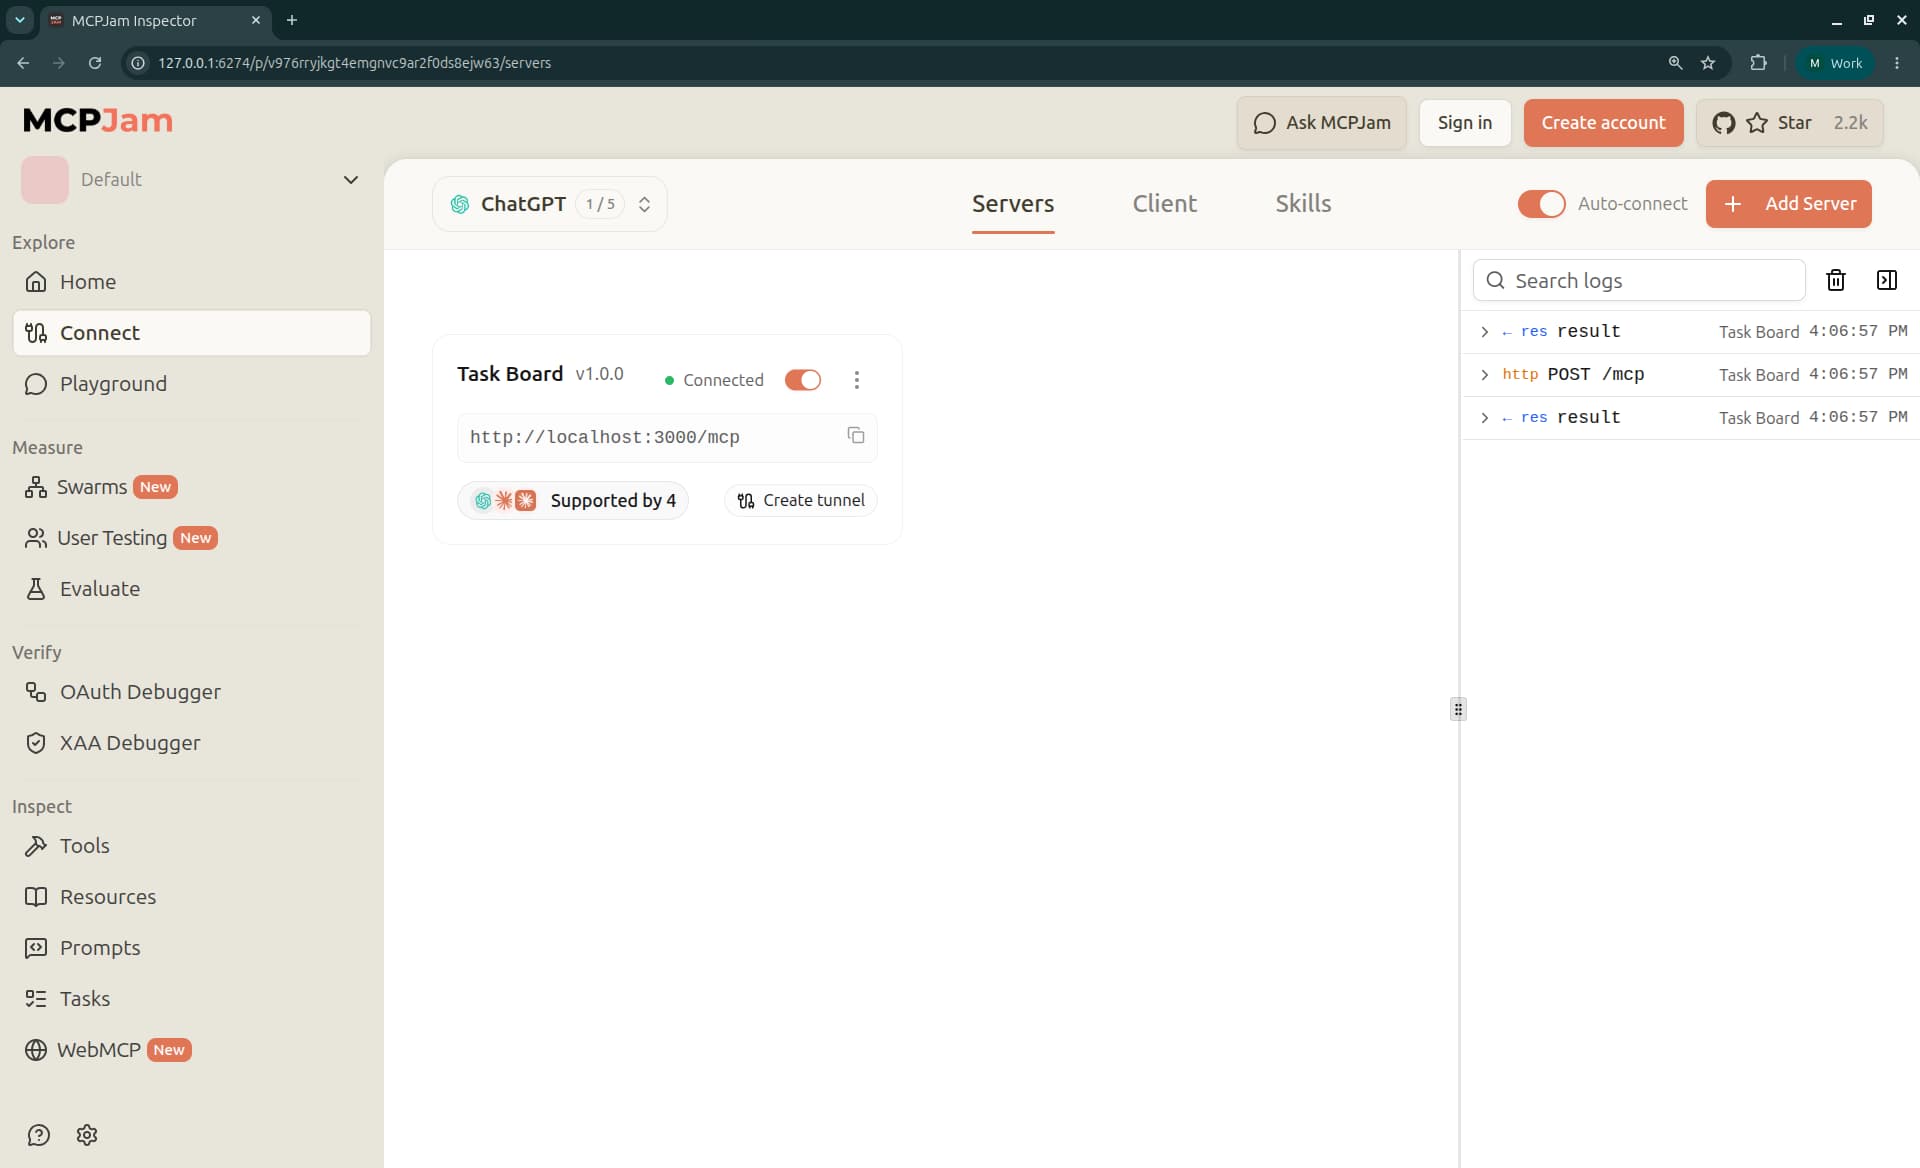Open Prompts under Inspect
Image resolution: width=1920 pixels, height=1168 pixels.
click(x=191, y=948)
